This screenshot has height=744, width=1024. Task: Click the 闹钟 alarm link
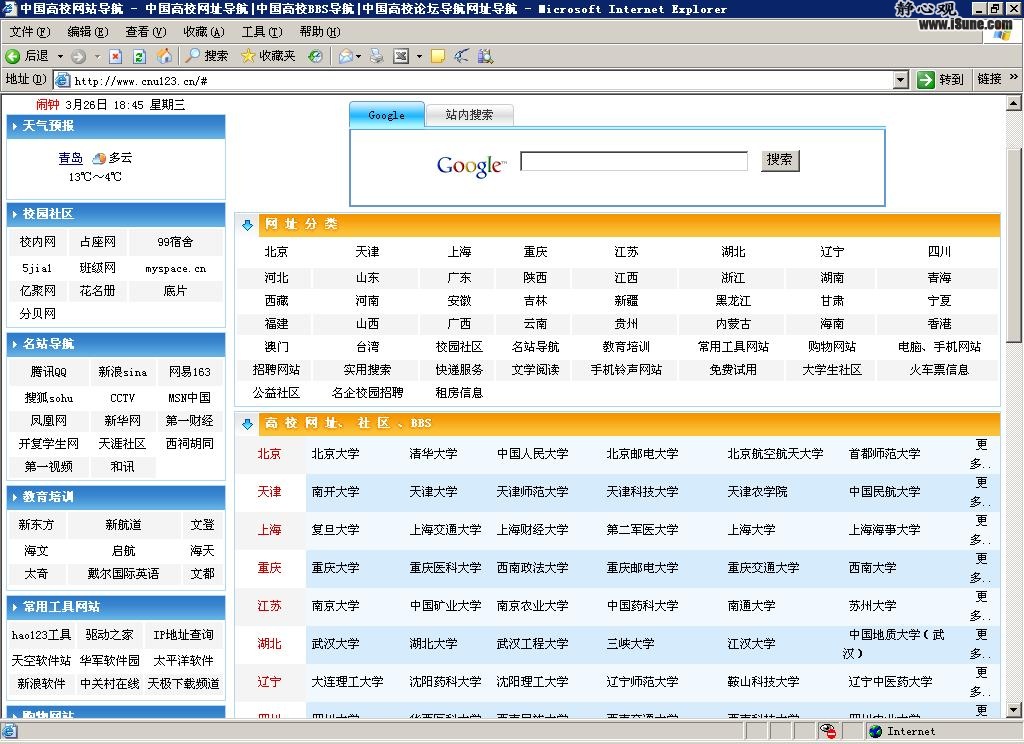(x=47, y=105)
